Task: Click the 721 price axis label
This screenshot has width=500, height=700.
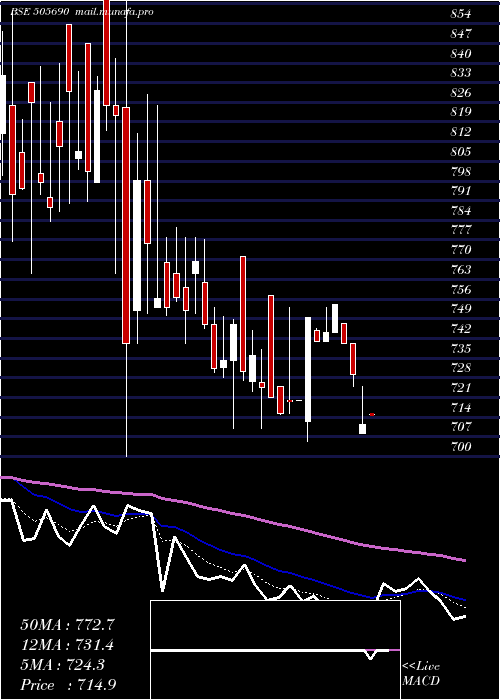Action: 461,388
